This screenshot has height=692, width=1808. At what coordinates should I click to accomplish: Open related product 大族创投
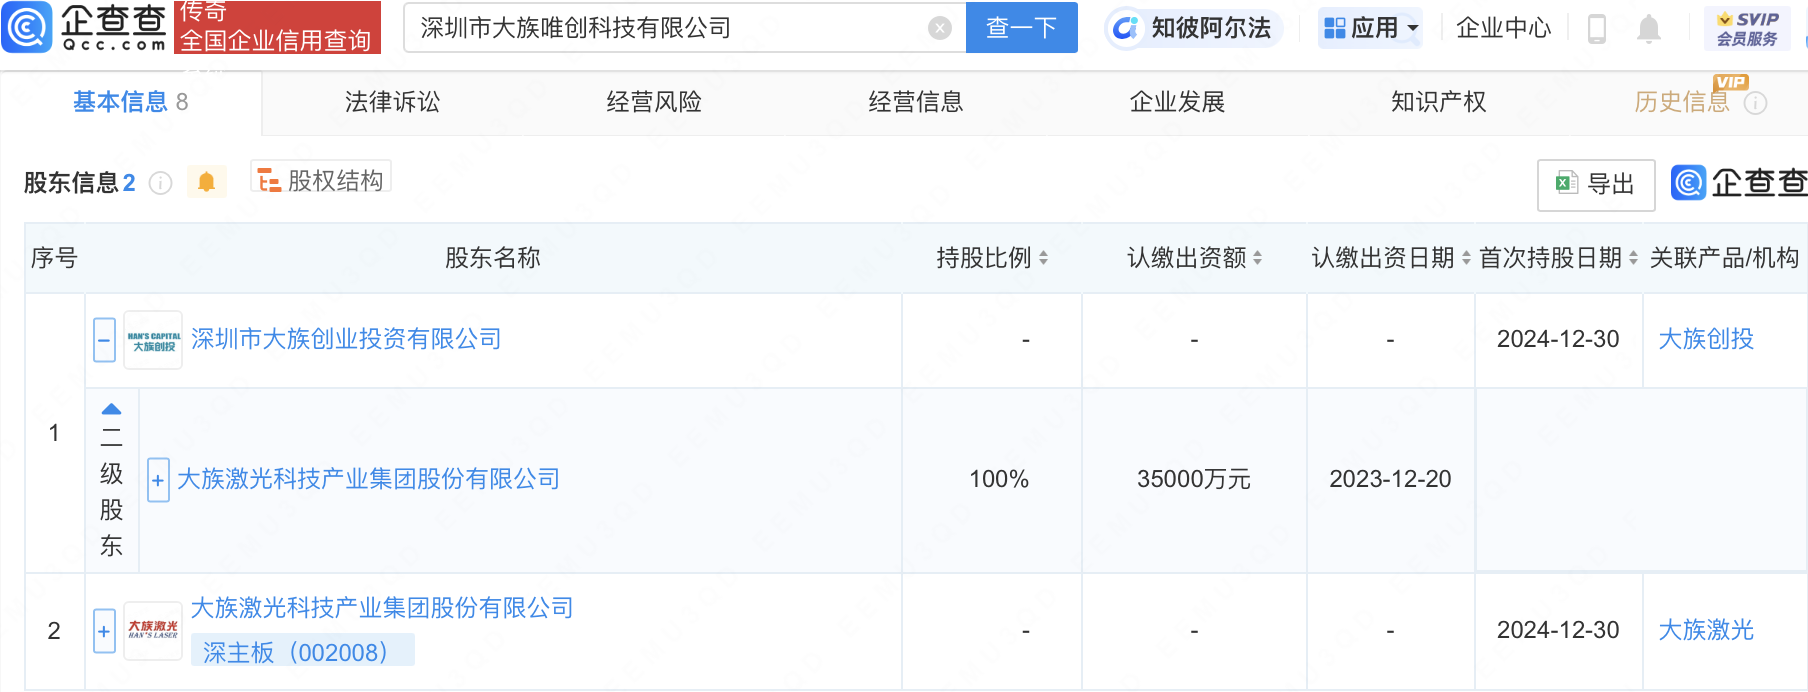(1706, 339)
